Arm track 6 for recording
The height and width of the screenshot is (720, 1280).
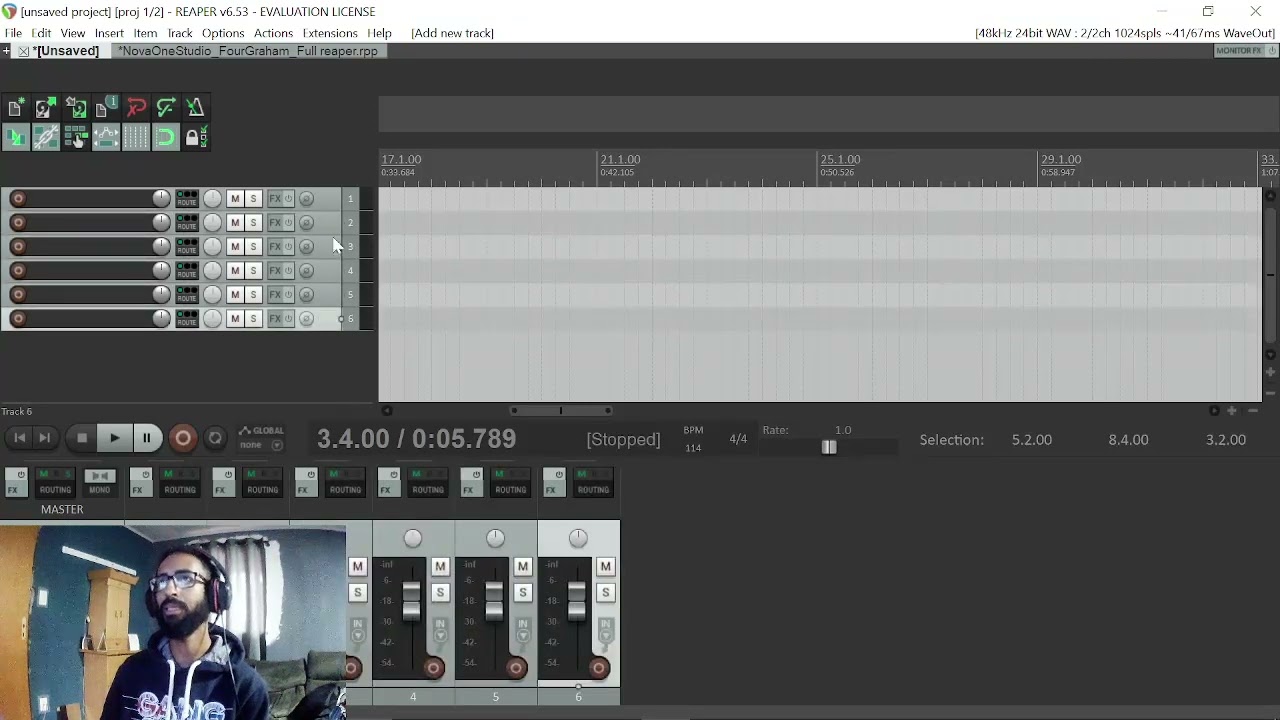pos(18,318)
